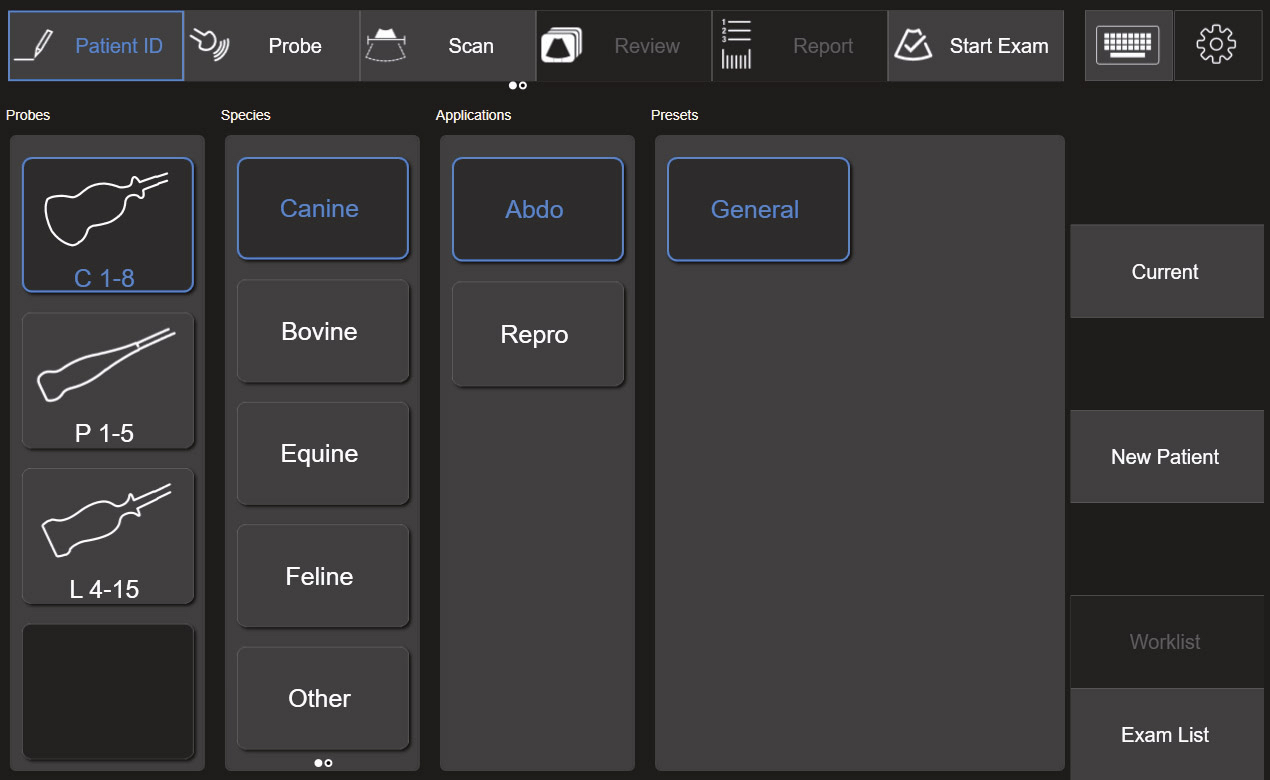The height and width of the screenshot is (780, 1270).
Task: Click the list icon on Report tab
Action: point(736,45)
